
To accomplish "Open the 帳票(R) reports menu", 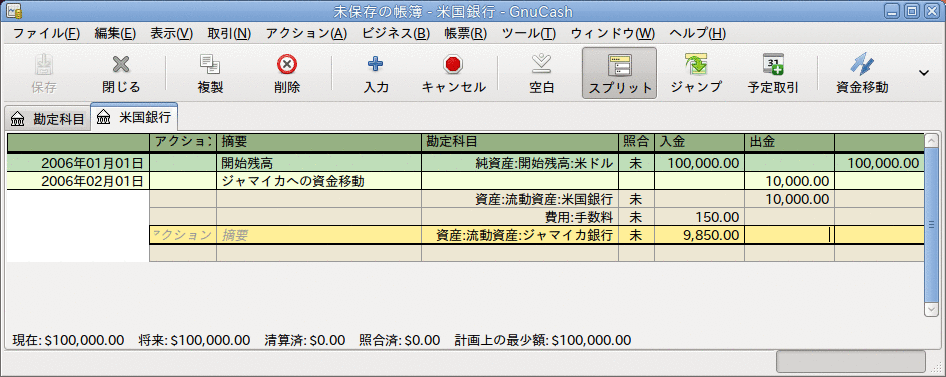I will click(x=465, y=33).
